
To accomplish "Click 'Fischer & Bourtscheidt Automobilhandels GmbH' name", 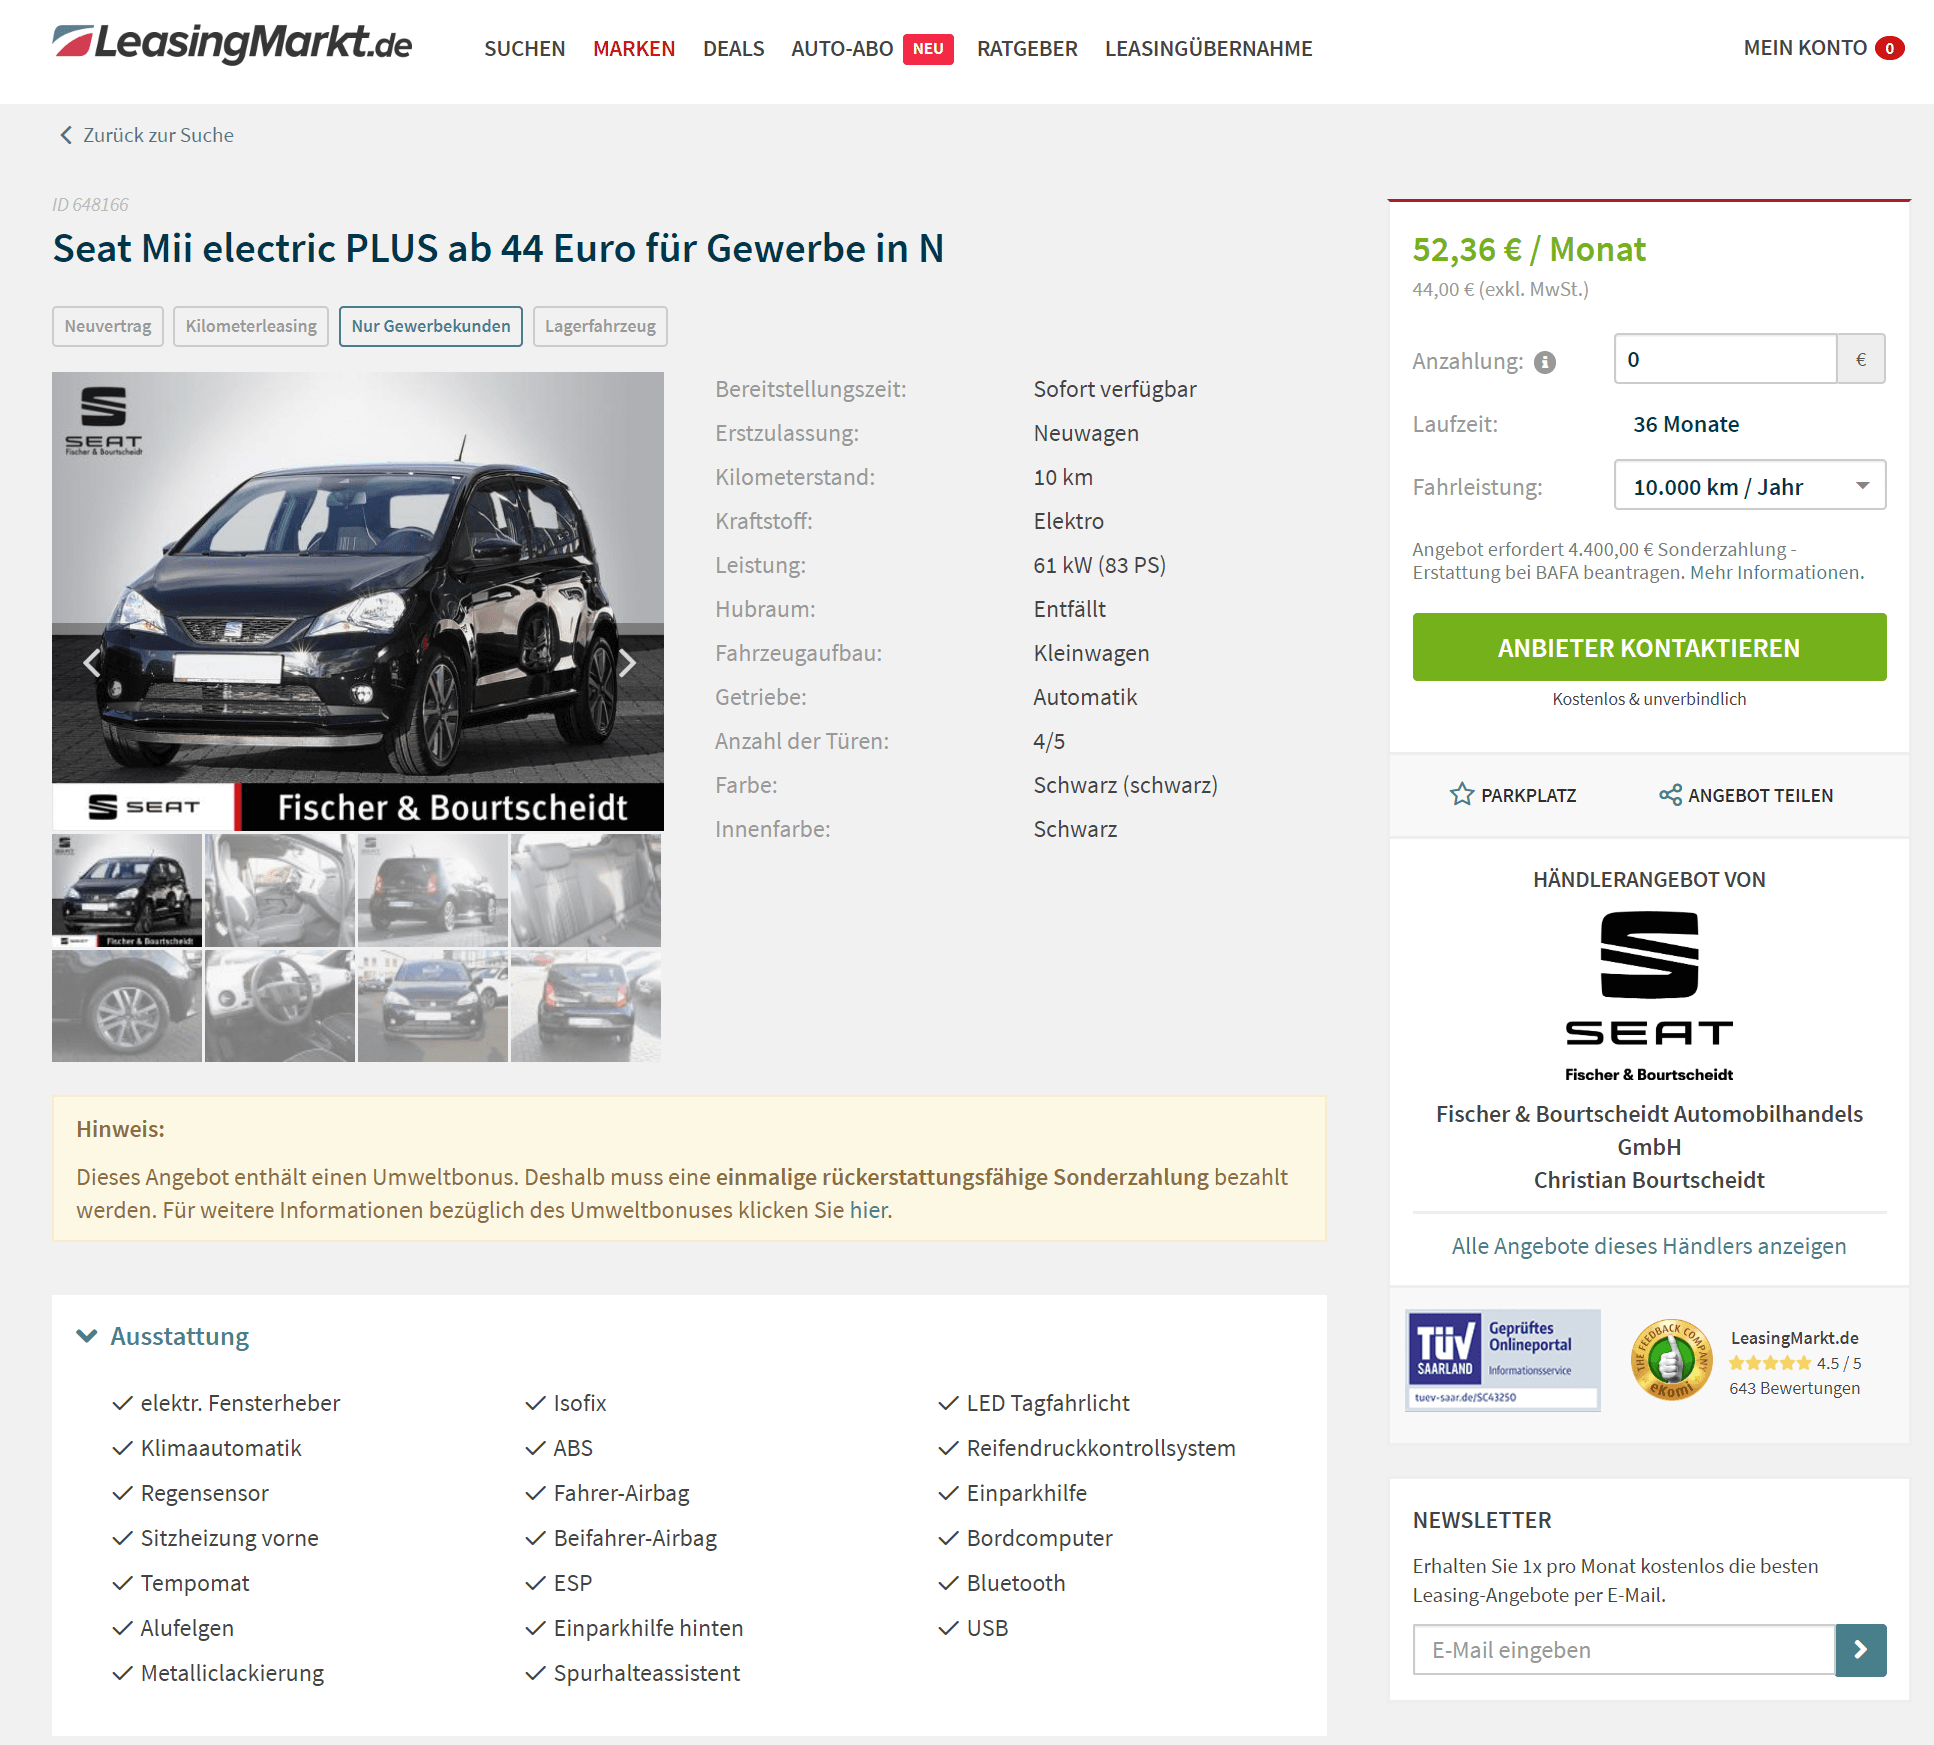I will pyautogui.click(x=1649, y=1130).
